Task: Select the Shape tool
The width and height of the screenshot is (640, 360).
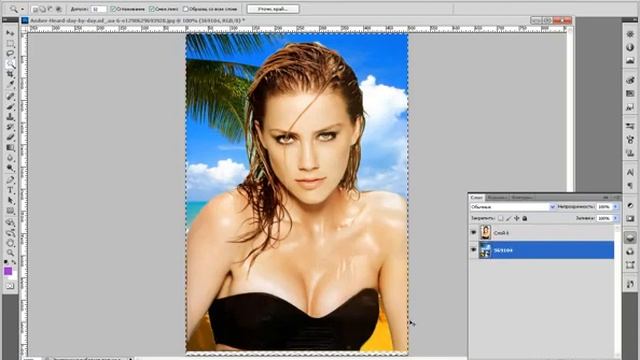Action: click(x=10, y=211)
